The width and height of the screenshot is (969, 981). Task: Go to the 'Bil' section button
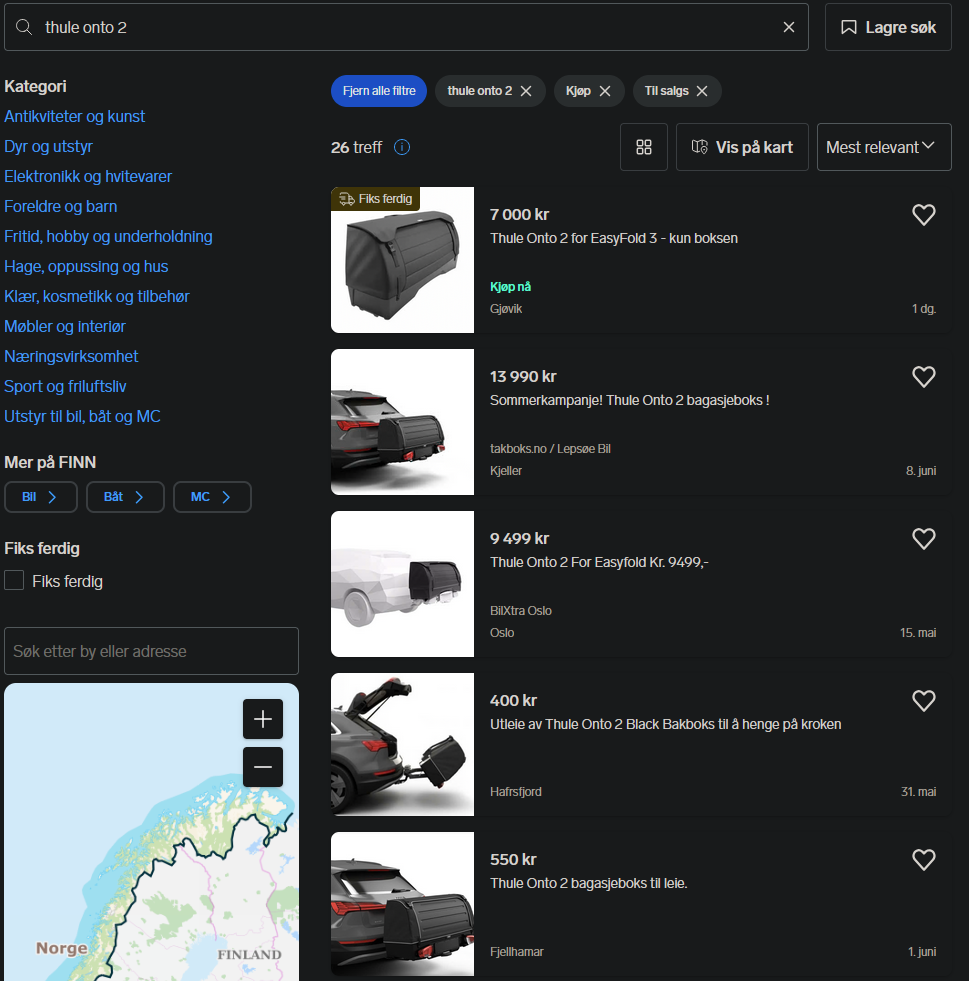pos(41,497)
